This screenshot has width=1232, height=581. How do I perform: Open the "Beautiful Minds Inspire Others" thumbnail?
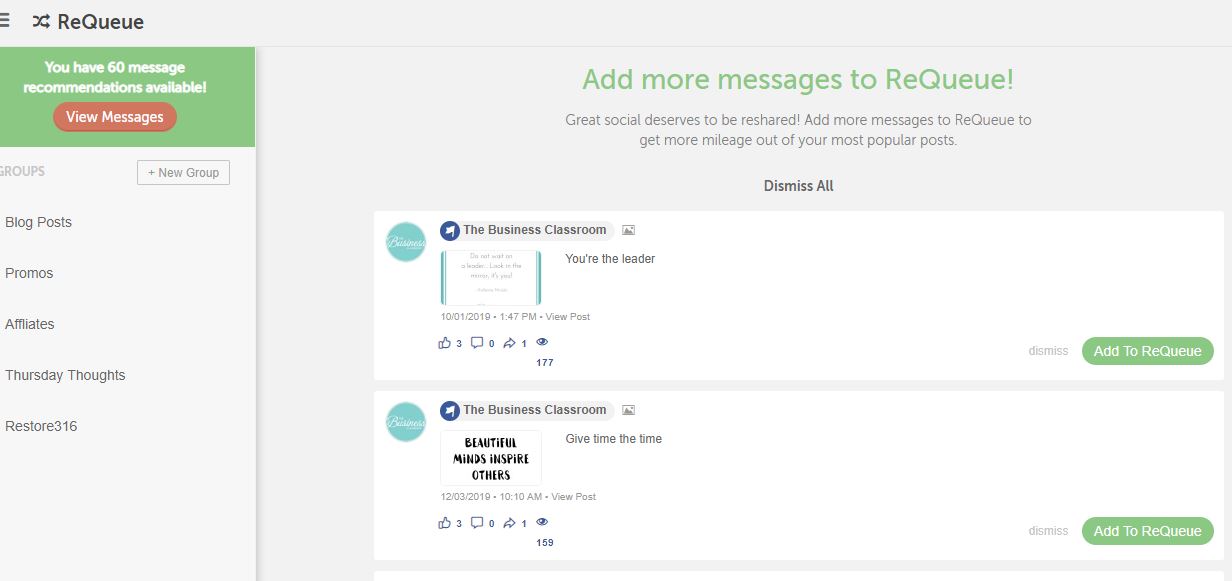pos(491,458)
